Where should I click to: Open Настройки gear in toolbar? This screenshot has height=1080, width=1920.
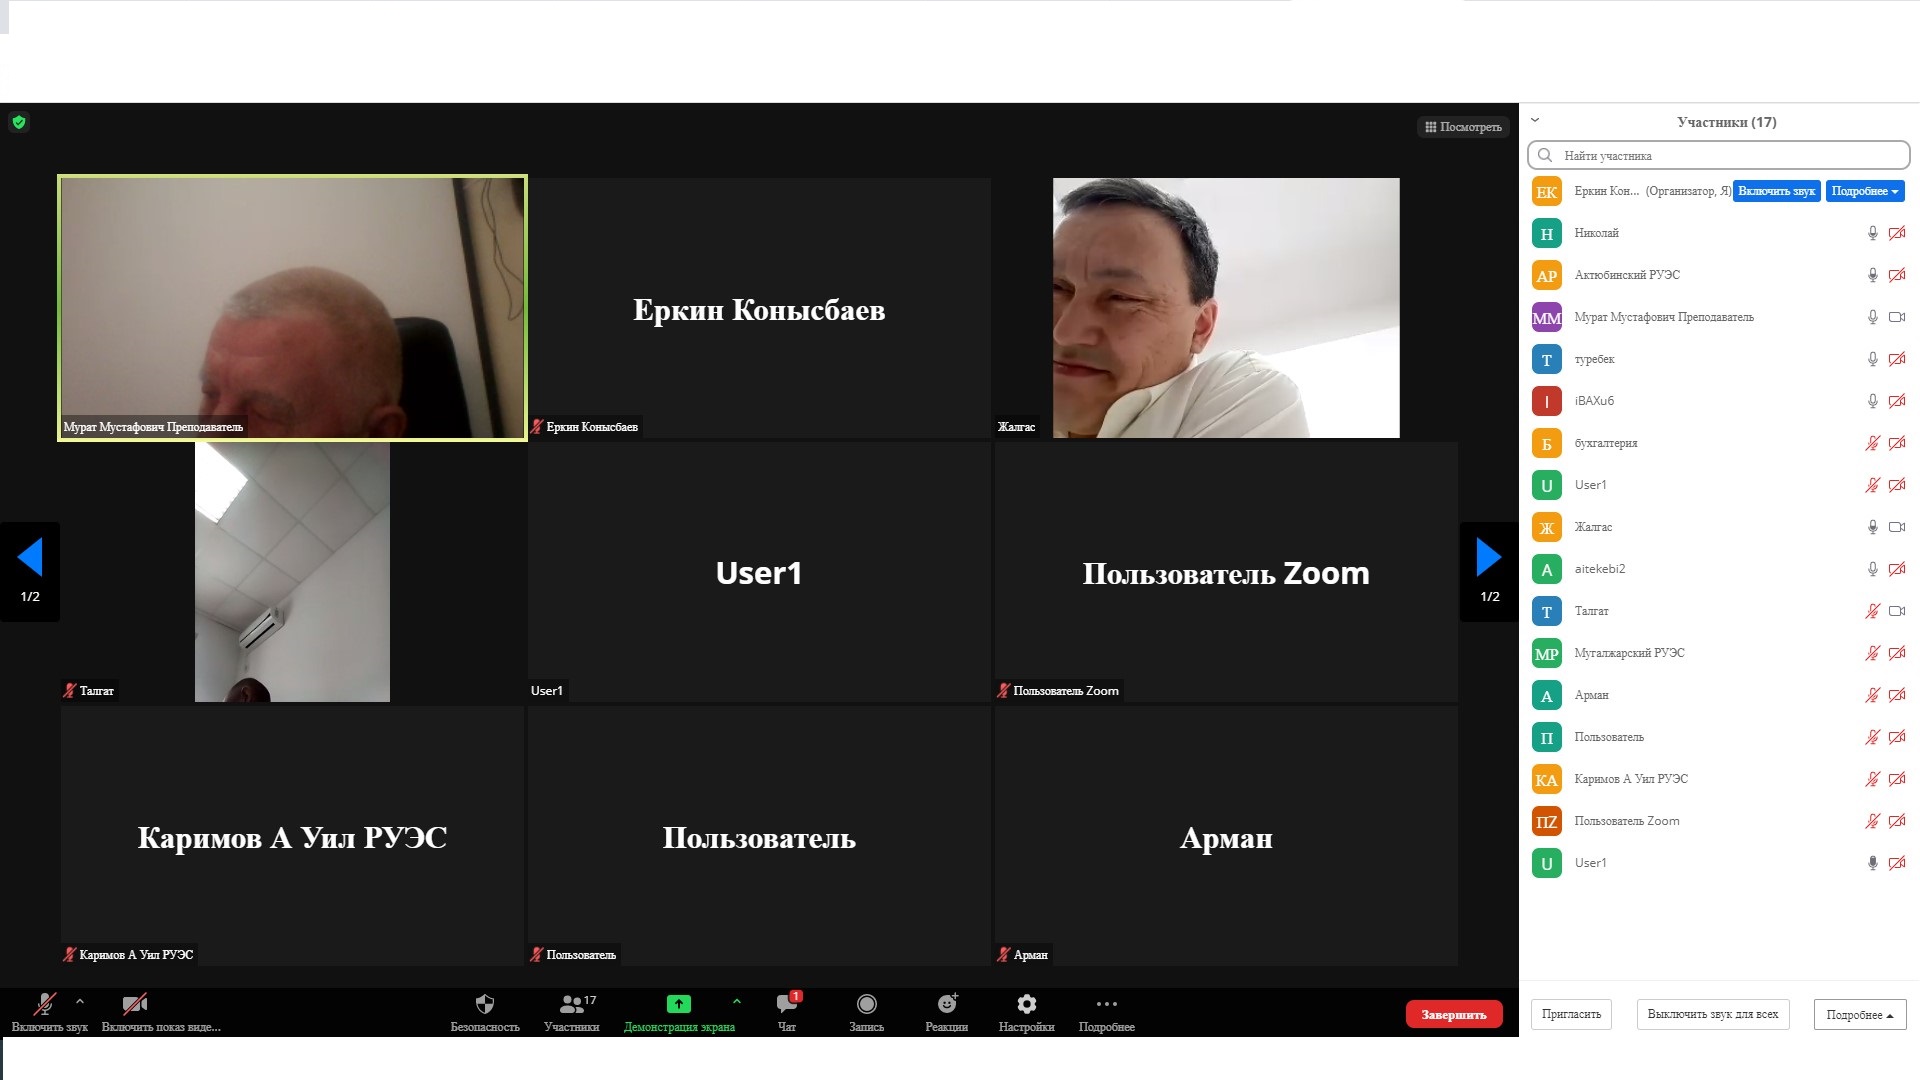point(1026,1011)
